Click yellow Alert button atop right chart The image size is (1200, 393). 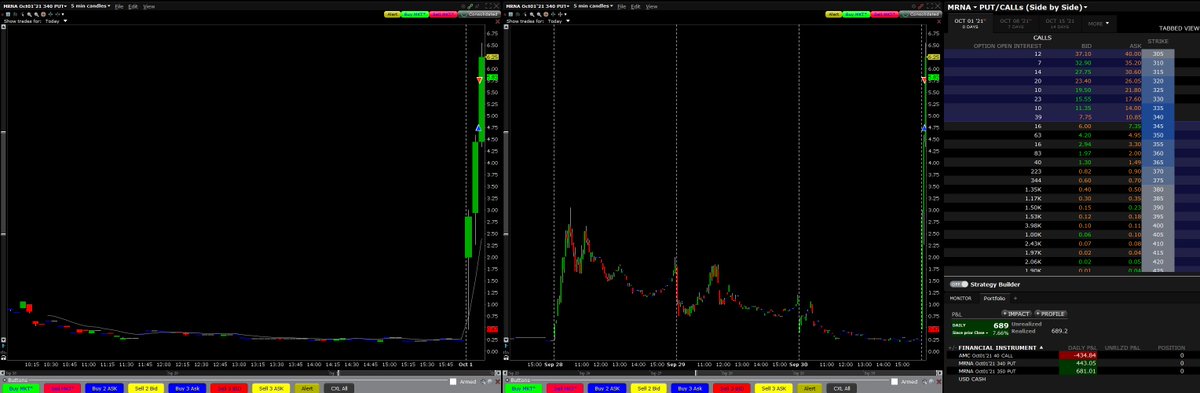[834, 14]
